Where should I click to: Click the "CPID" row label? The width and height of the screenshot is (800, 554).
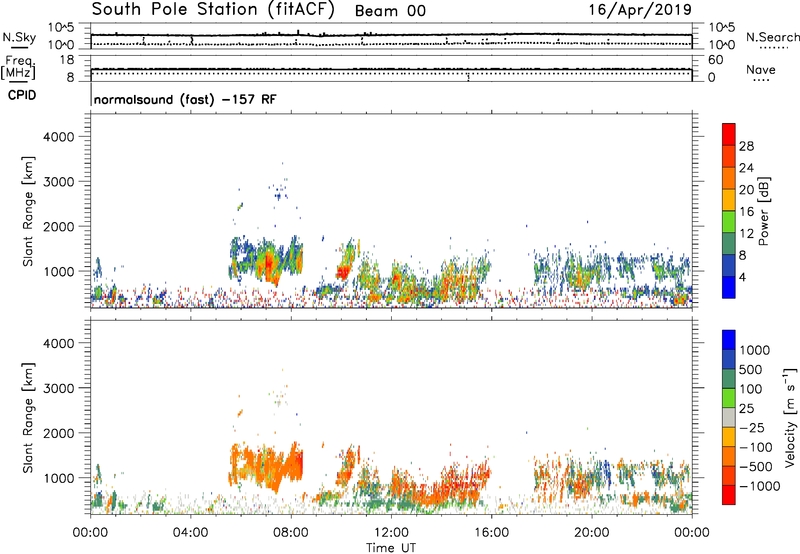click(21, 95)
